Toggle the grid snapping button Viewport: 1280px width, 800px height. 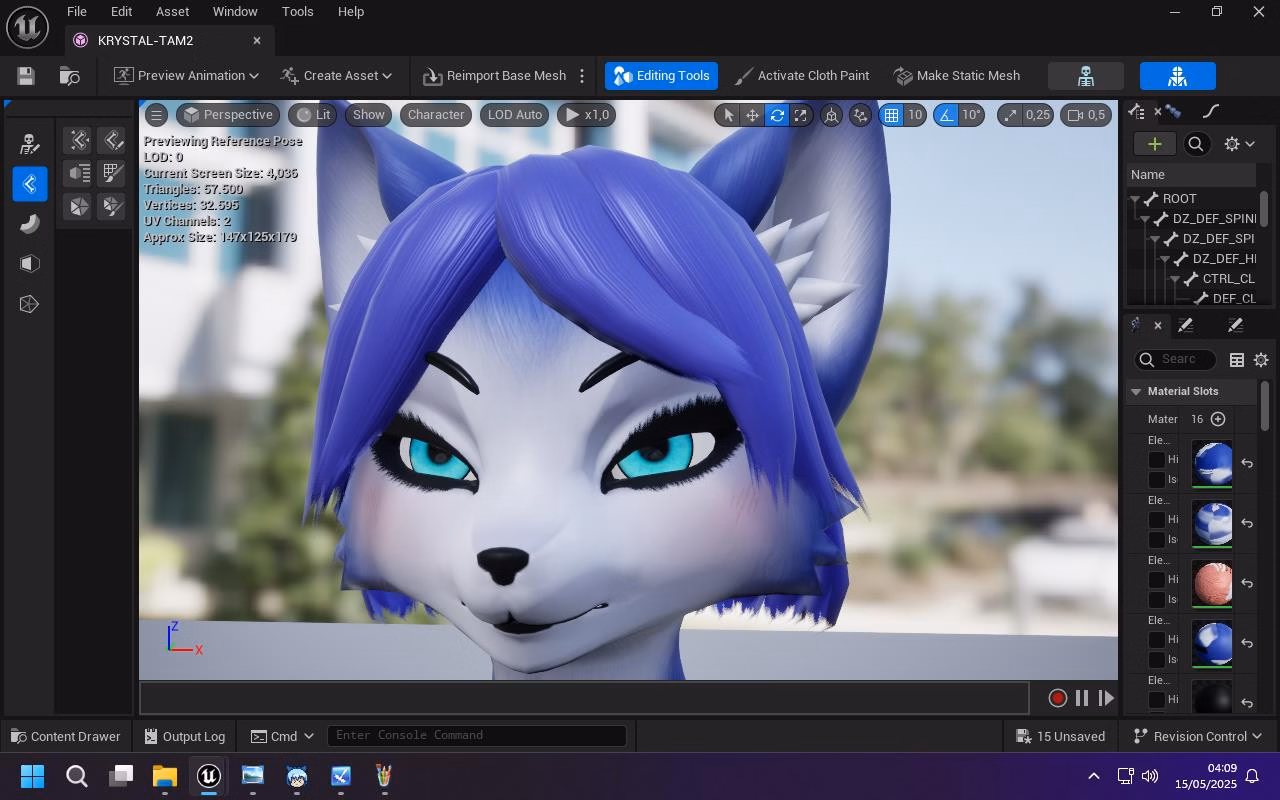click(890, 115)
